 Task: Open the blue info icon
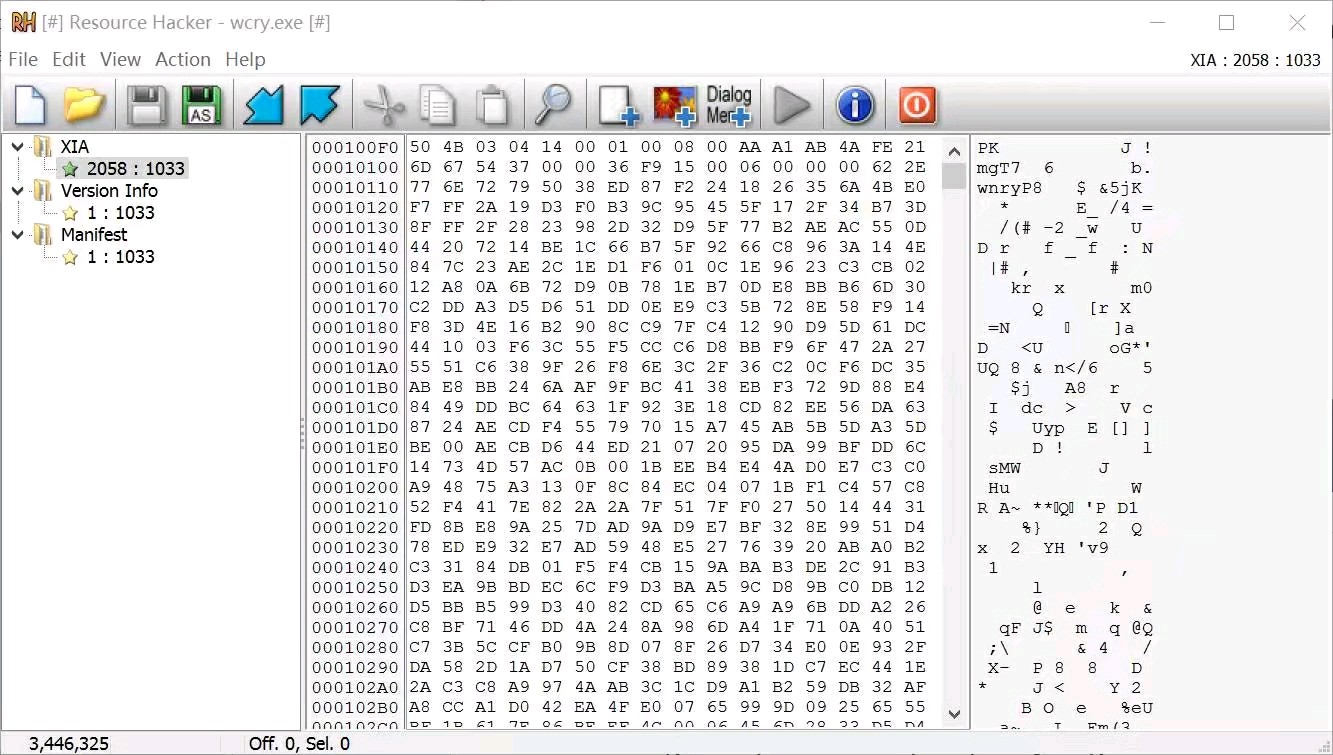855,105
